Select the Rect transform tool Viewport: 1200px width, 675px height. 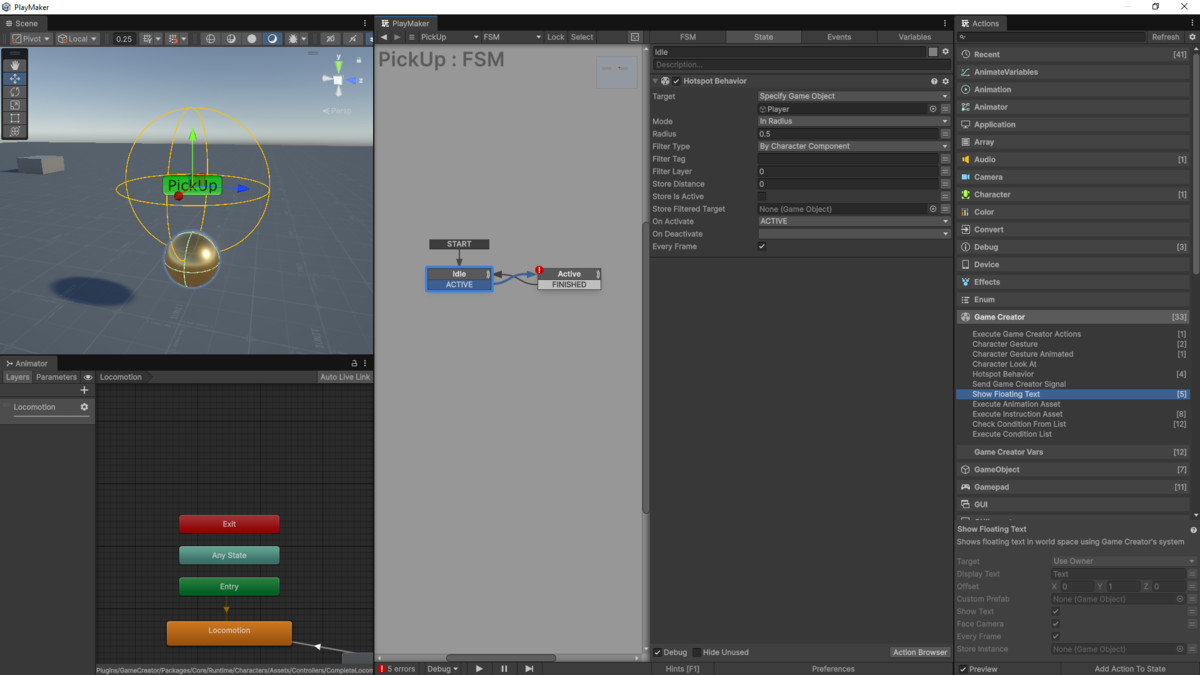(15, 118)
